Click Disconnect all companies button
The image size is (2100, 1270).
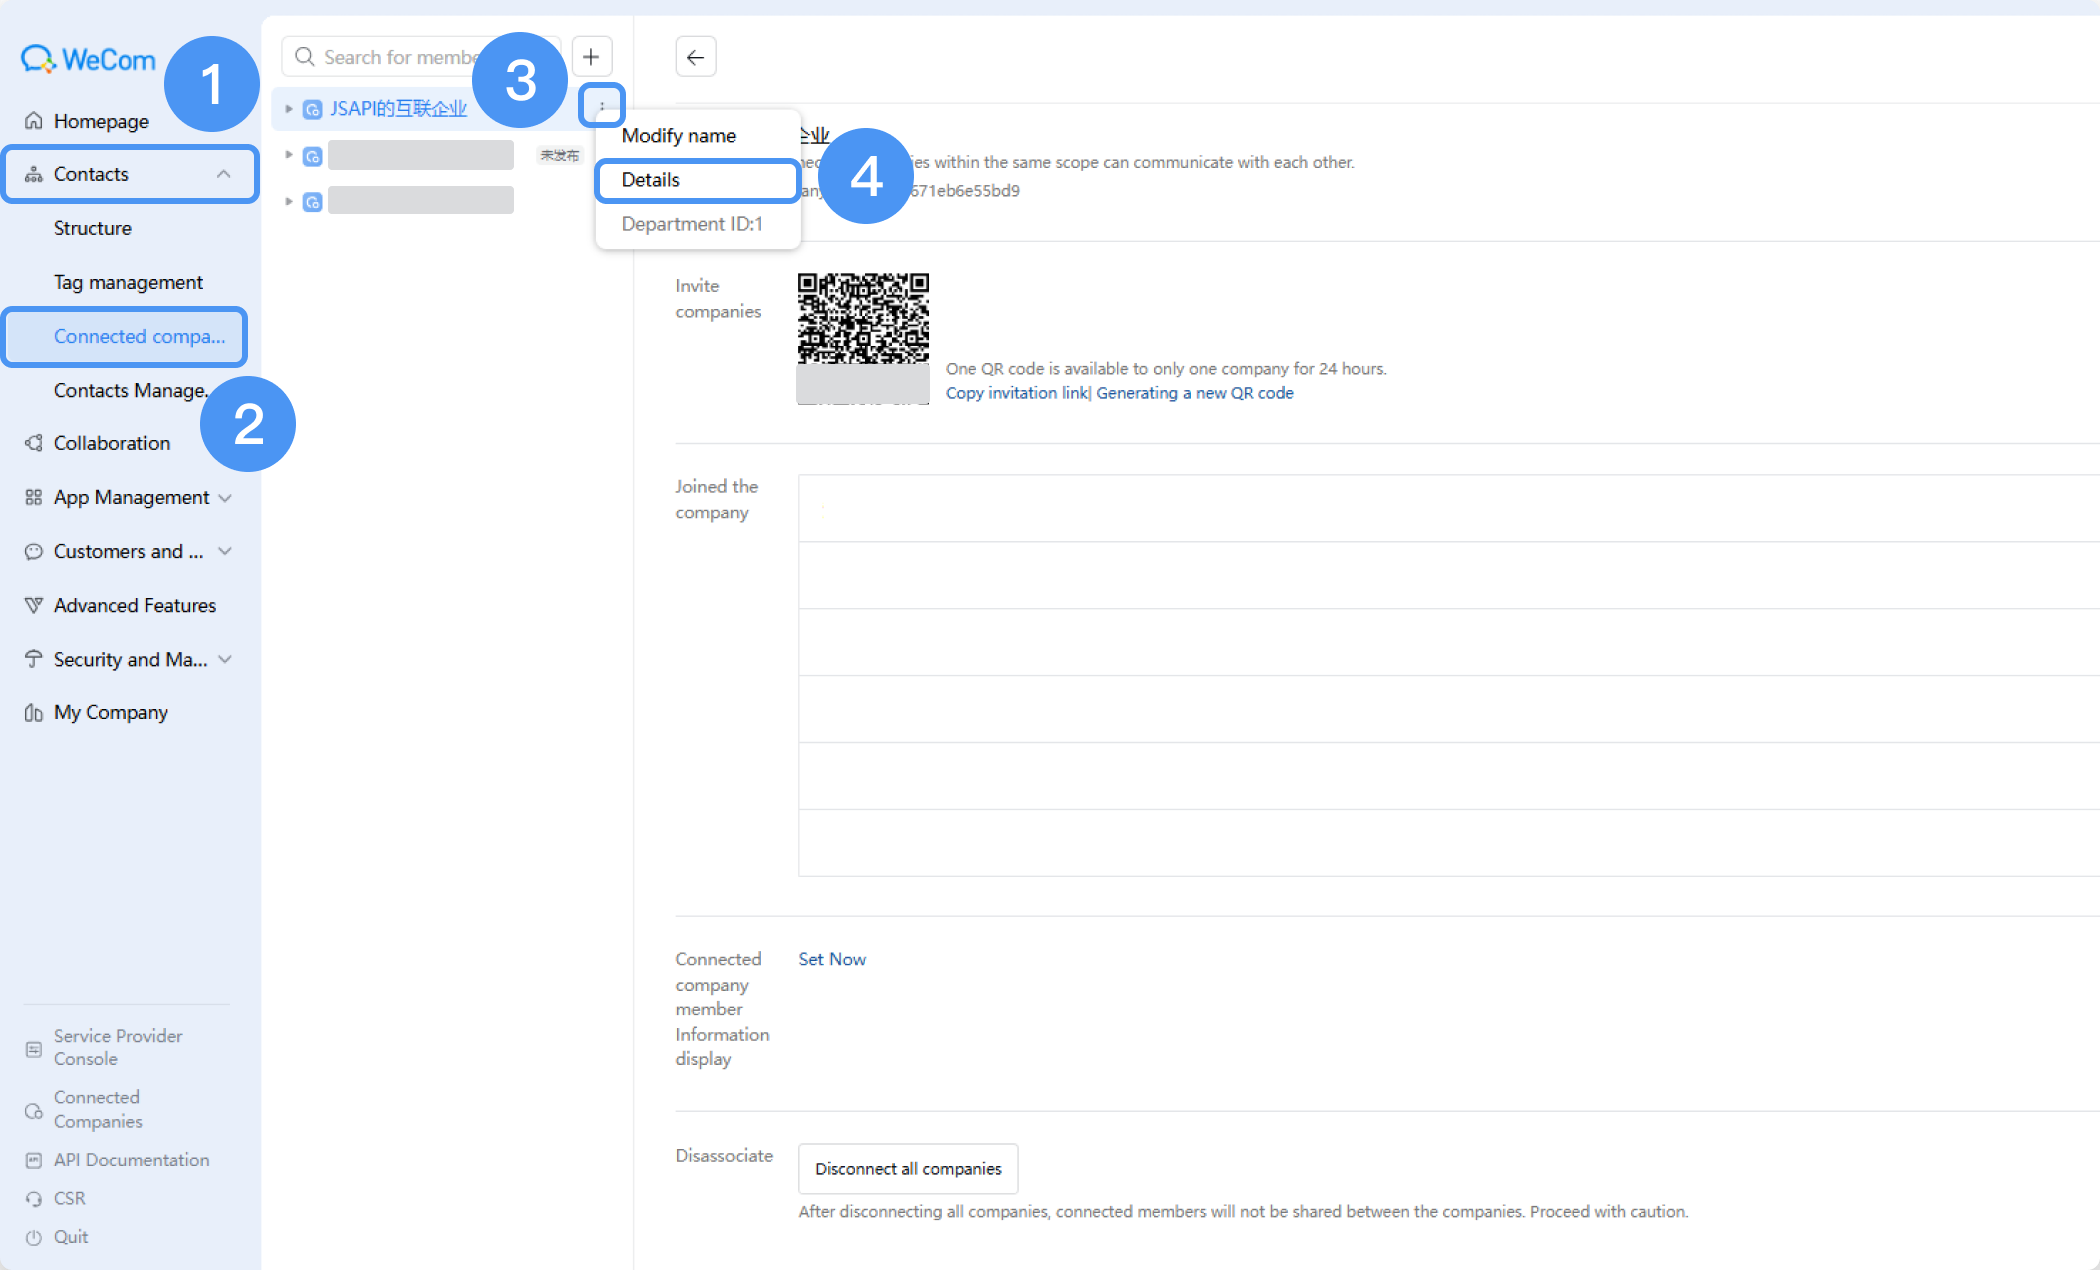coord(908,1169)
